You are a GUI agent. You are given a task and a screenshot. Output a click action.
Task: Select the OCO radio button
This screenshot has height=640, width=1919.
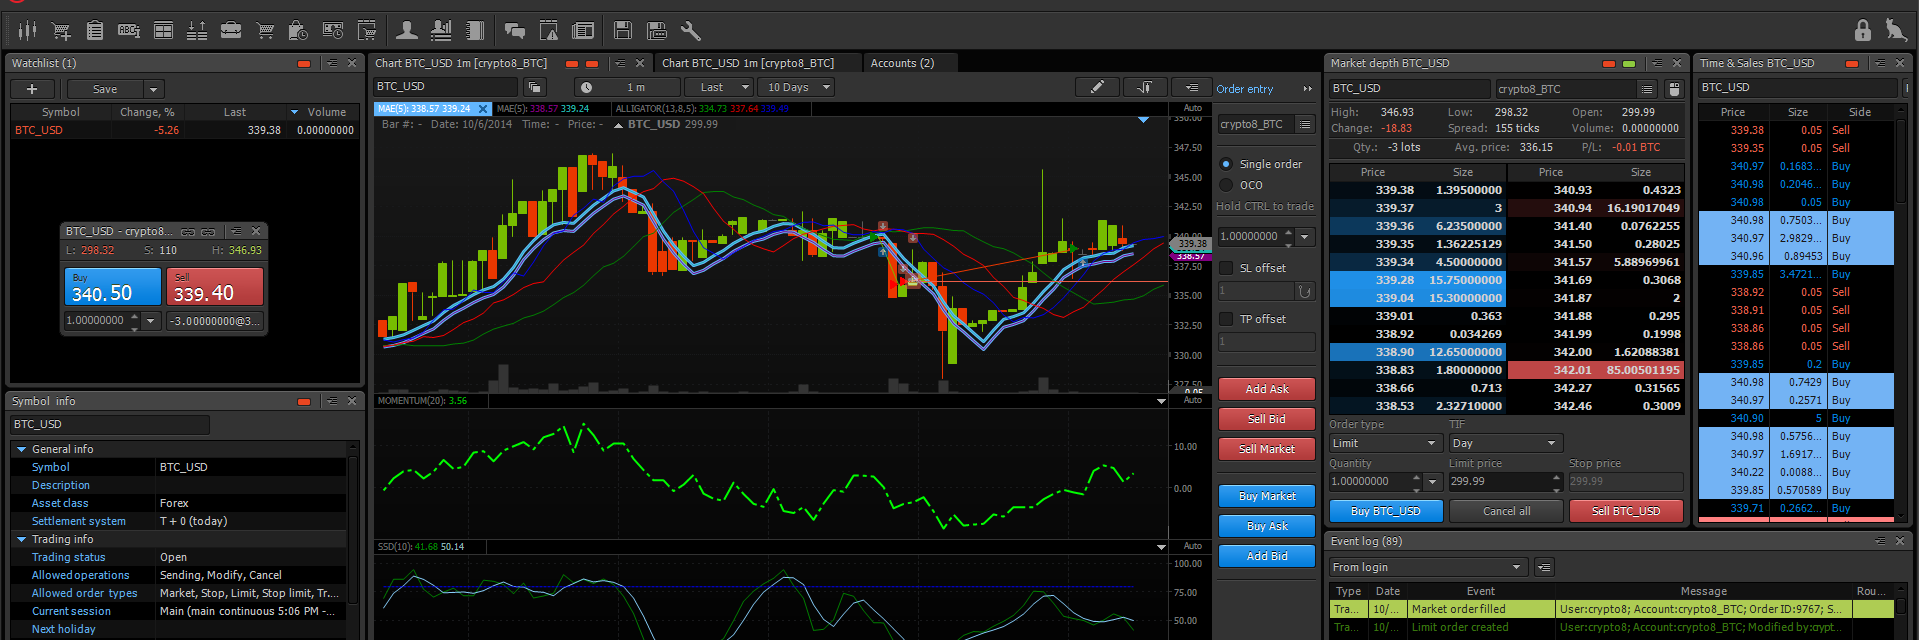[x=1226, y=185]
